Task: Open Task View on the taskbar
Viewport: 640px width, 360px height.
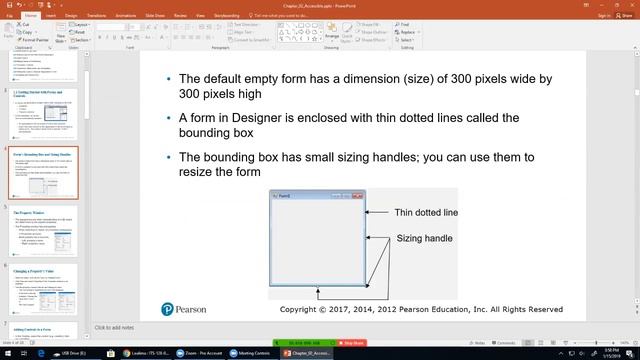Action: point(24,353)
